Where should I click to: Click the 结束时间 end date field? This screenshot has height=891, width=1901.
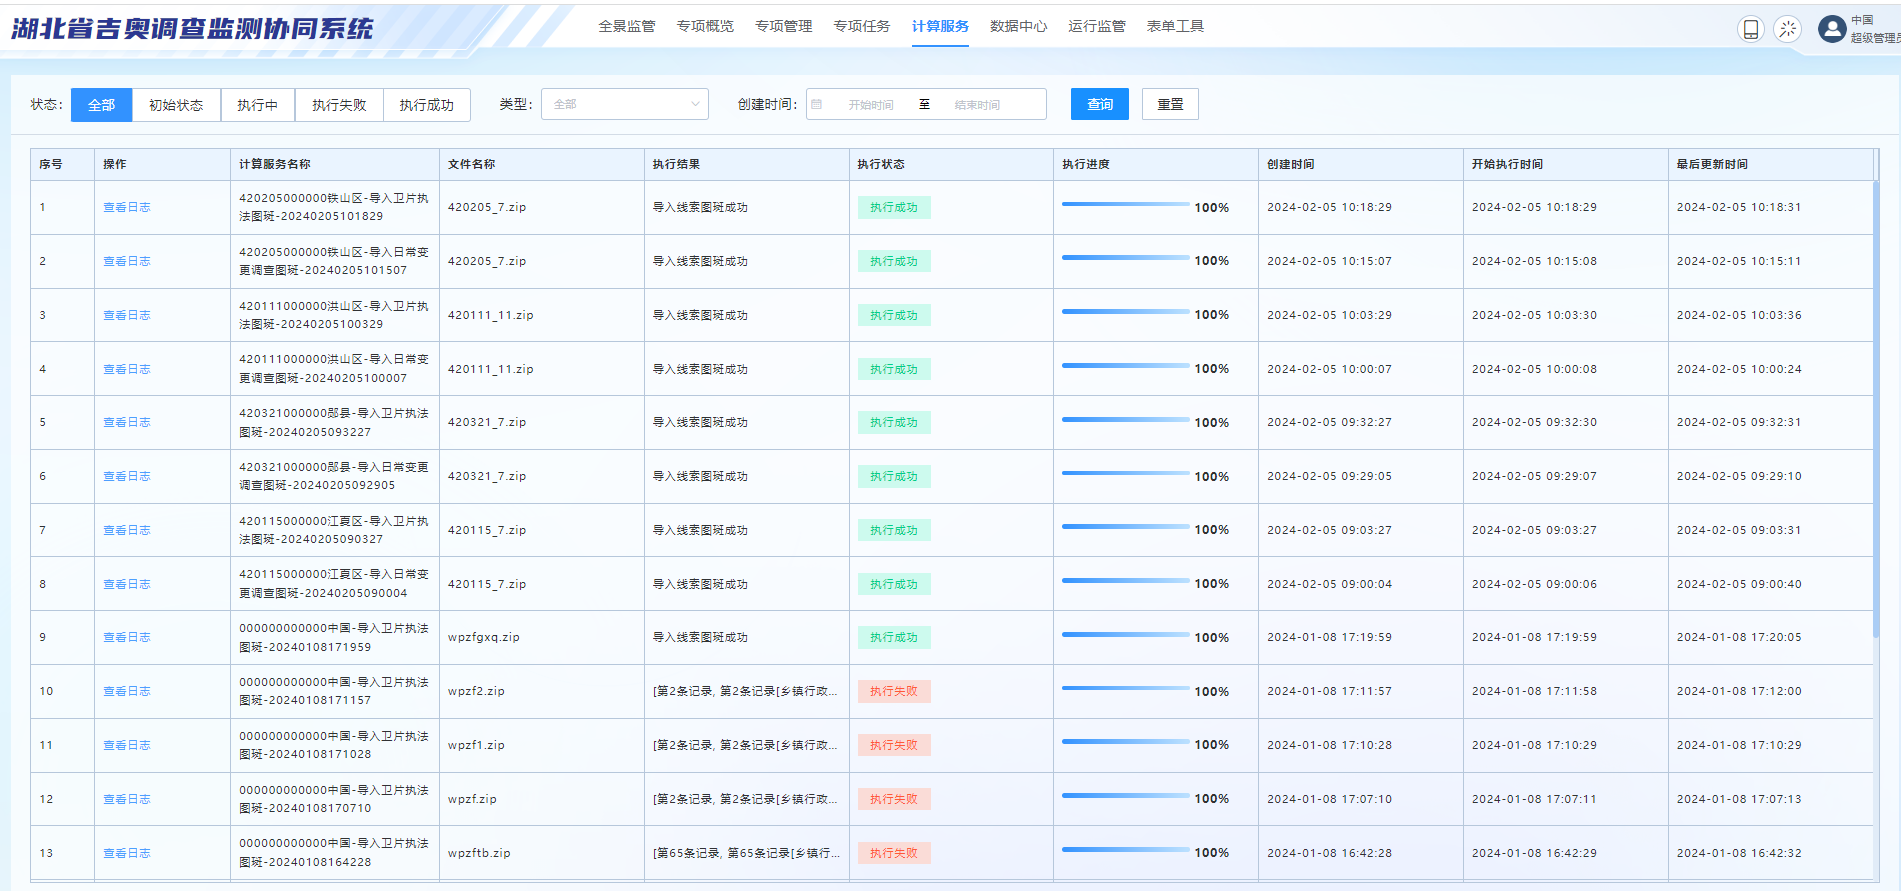pyautogui.click(x=977, y=105)
